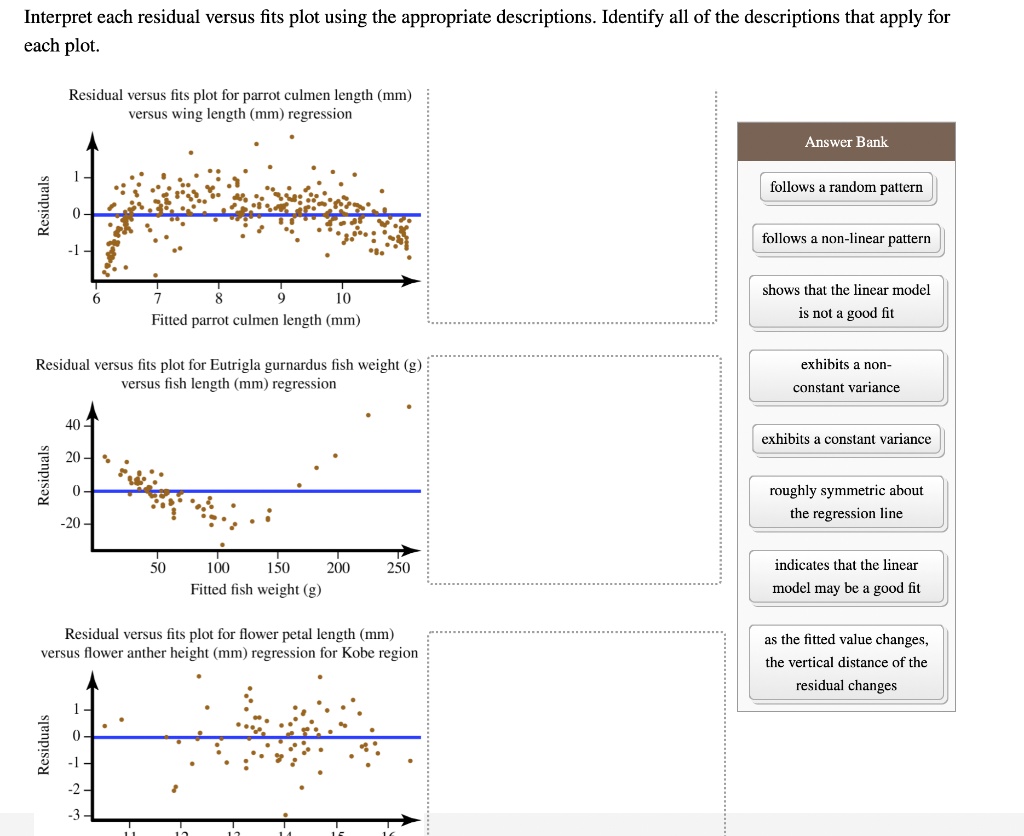Click the "as the fitted value changes" description tile
Screen dimensions: 1024x836
coord(847,662)
